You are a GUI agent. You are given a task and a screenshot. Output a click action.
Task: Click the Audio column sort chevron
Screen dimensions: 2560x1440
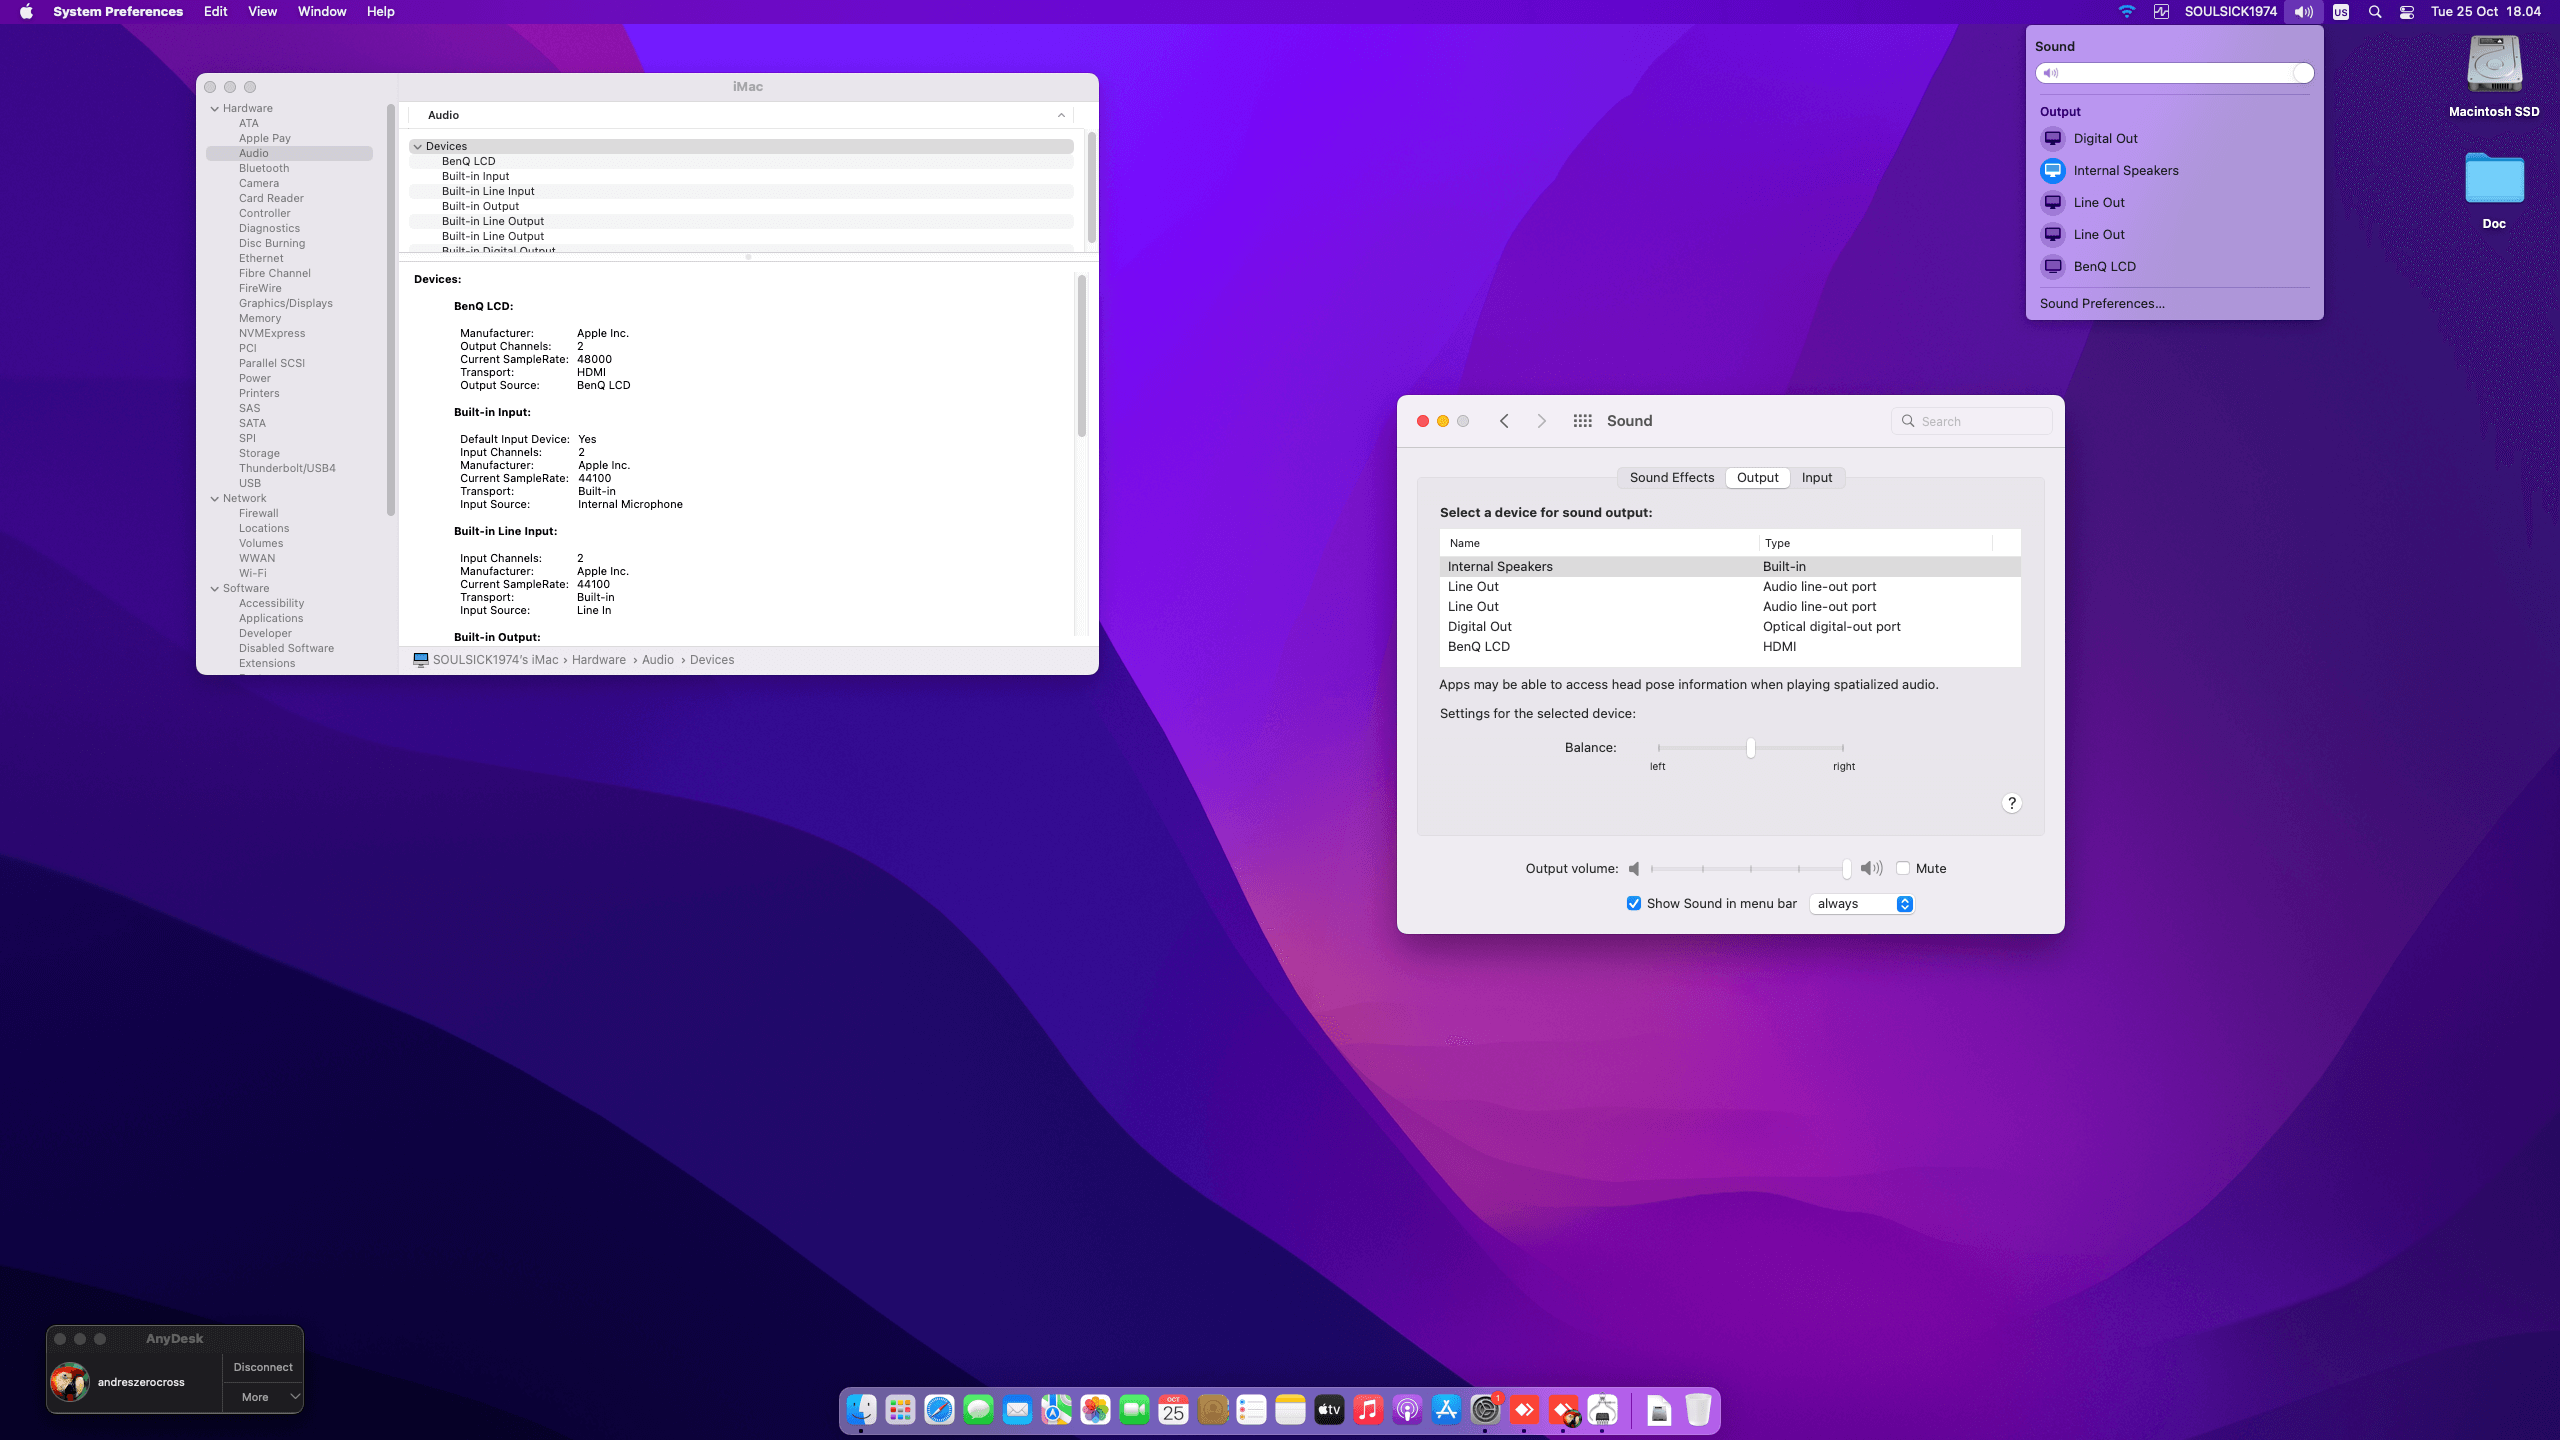point(1061,115)
